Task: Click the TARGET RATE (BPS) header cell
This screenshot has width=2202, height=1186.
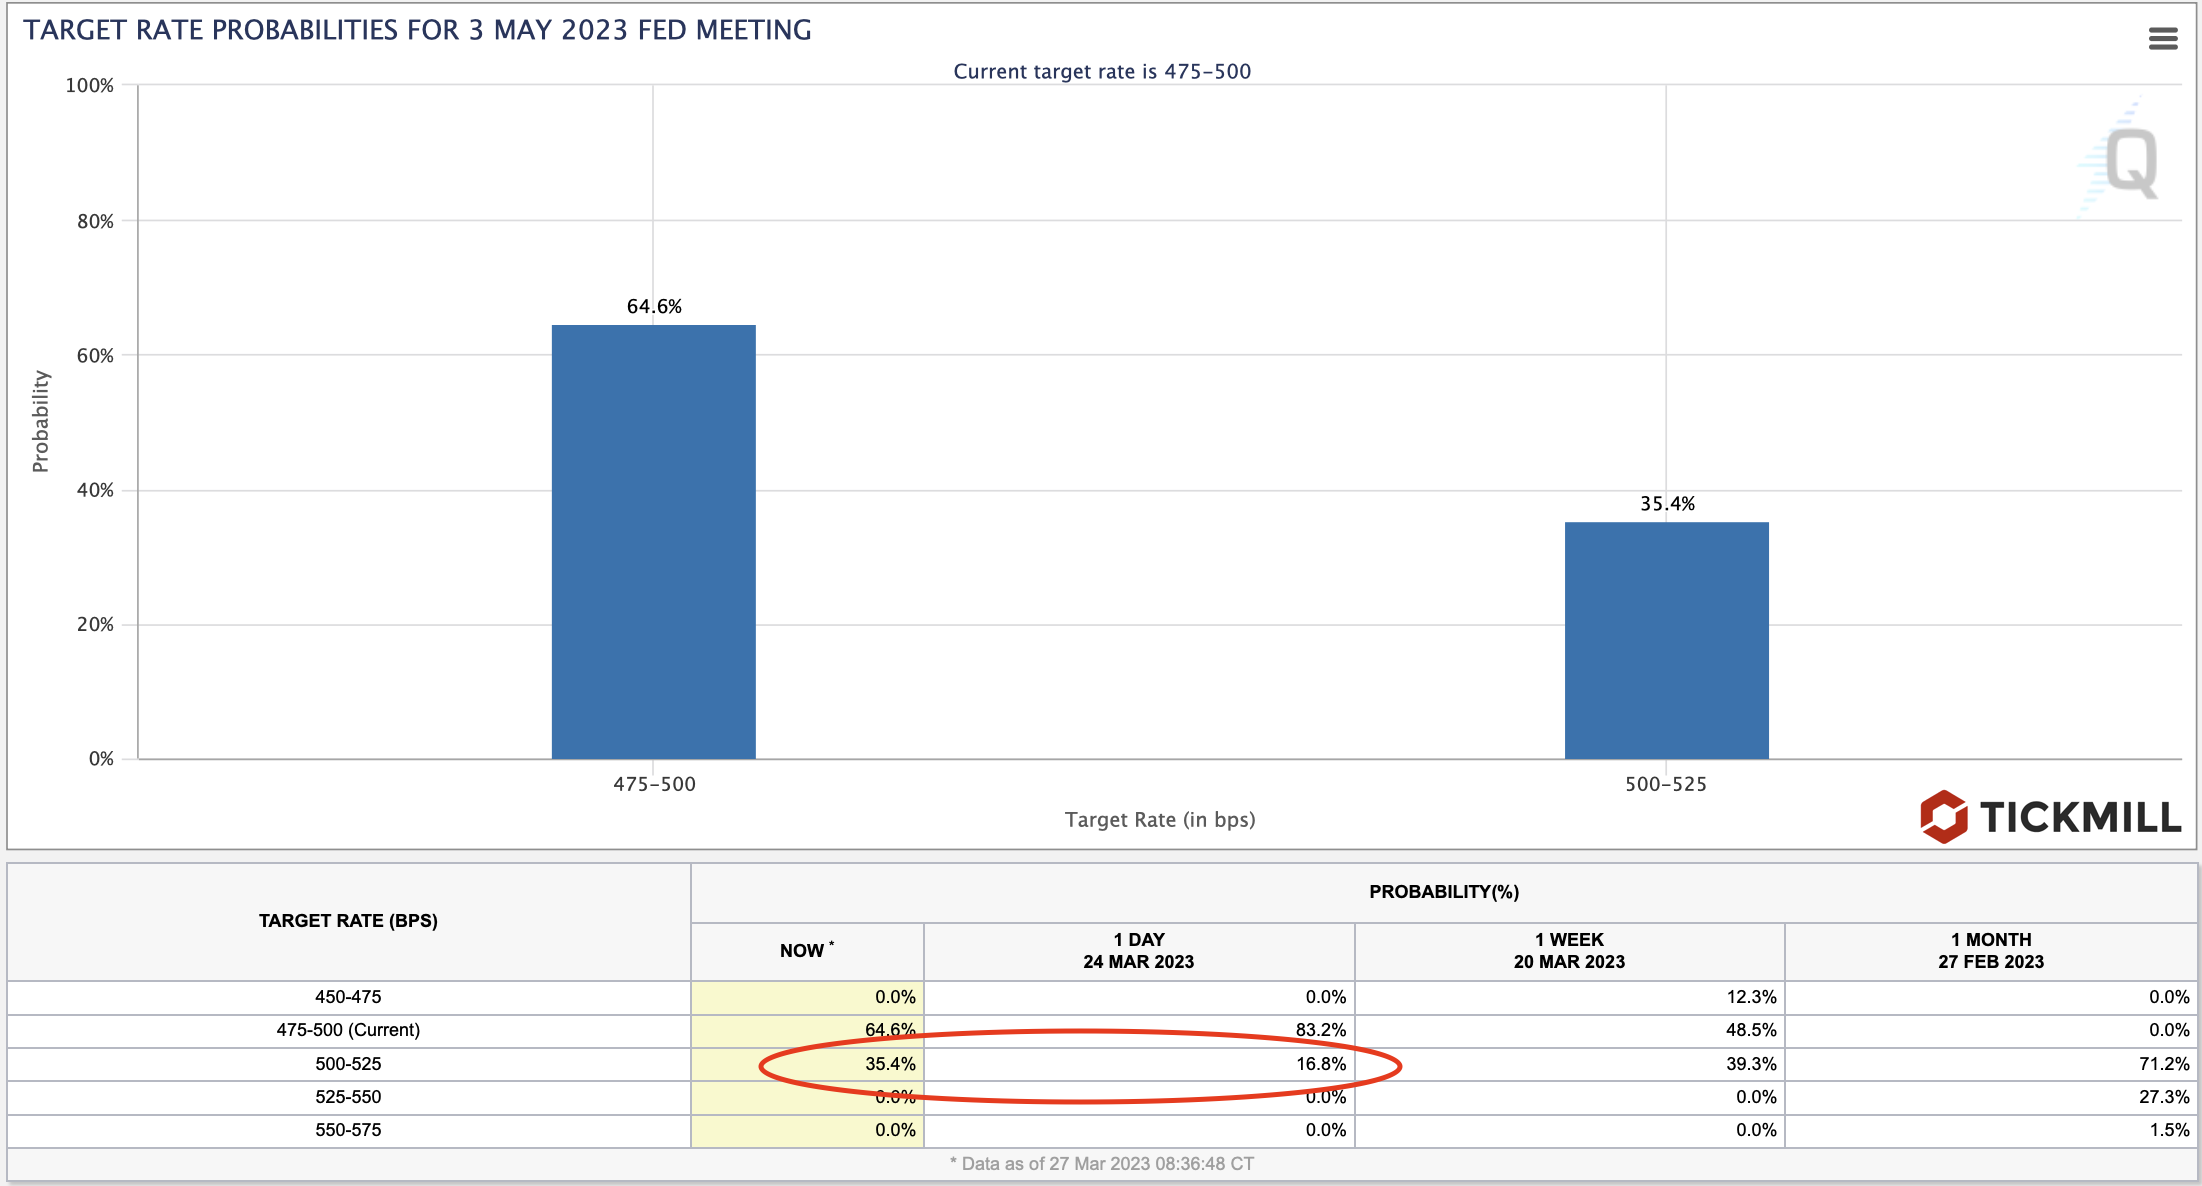Action: click(348, 921)
